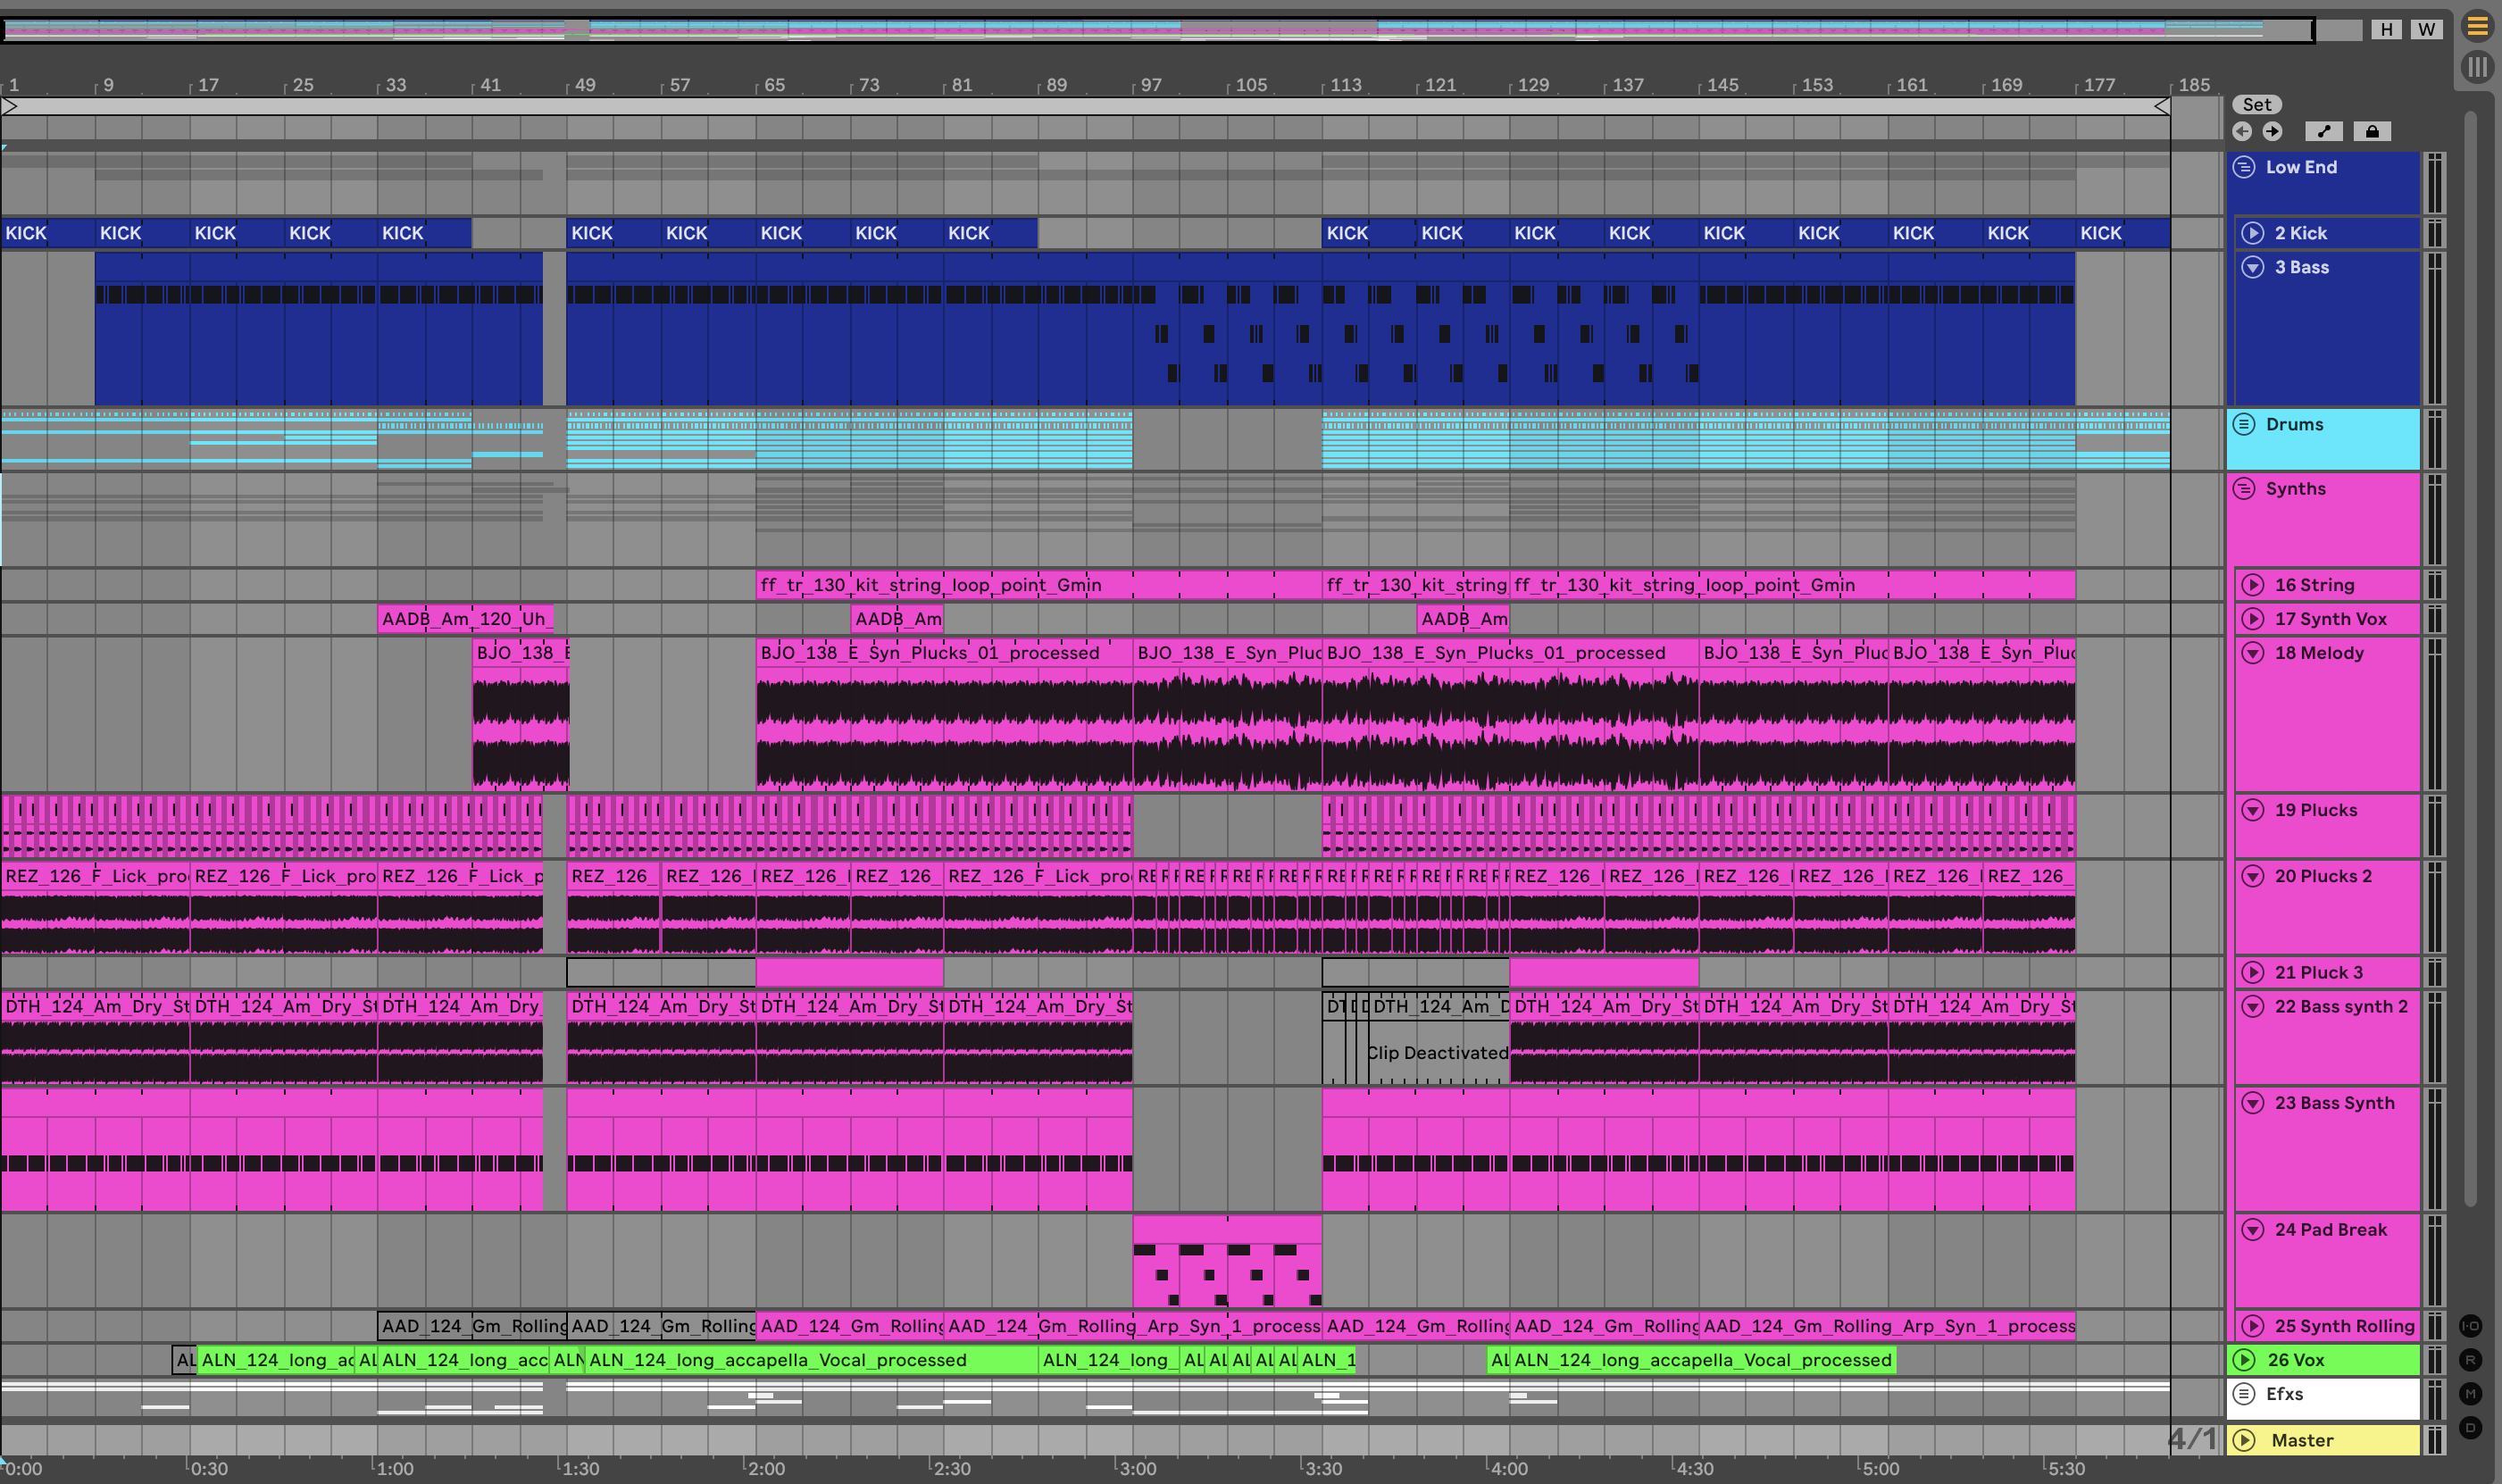
Task: Click bar 97 marker in the beat ruler
Action: 1150,85
